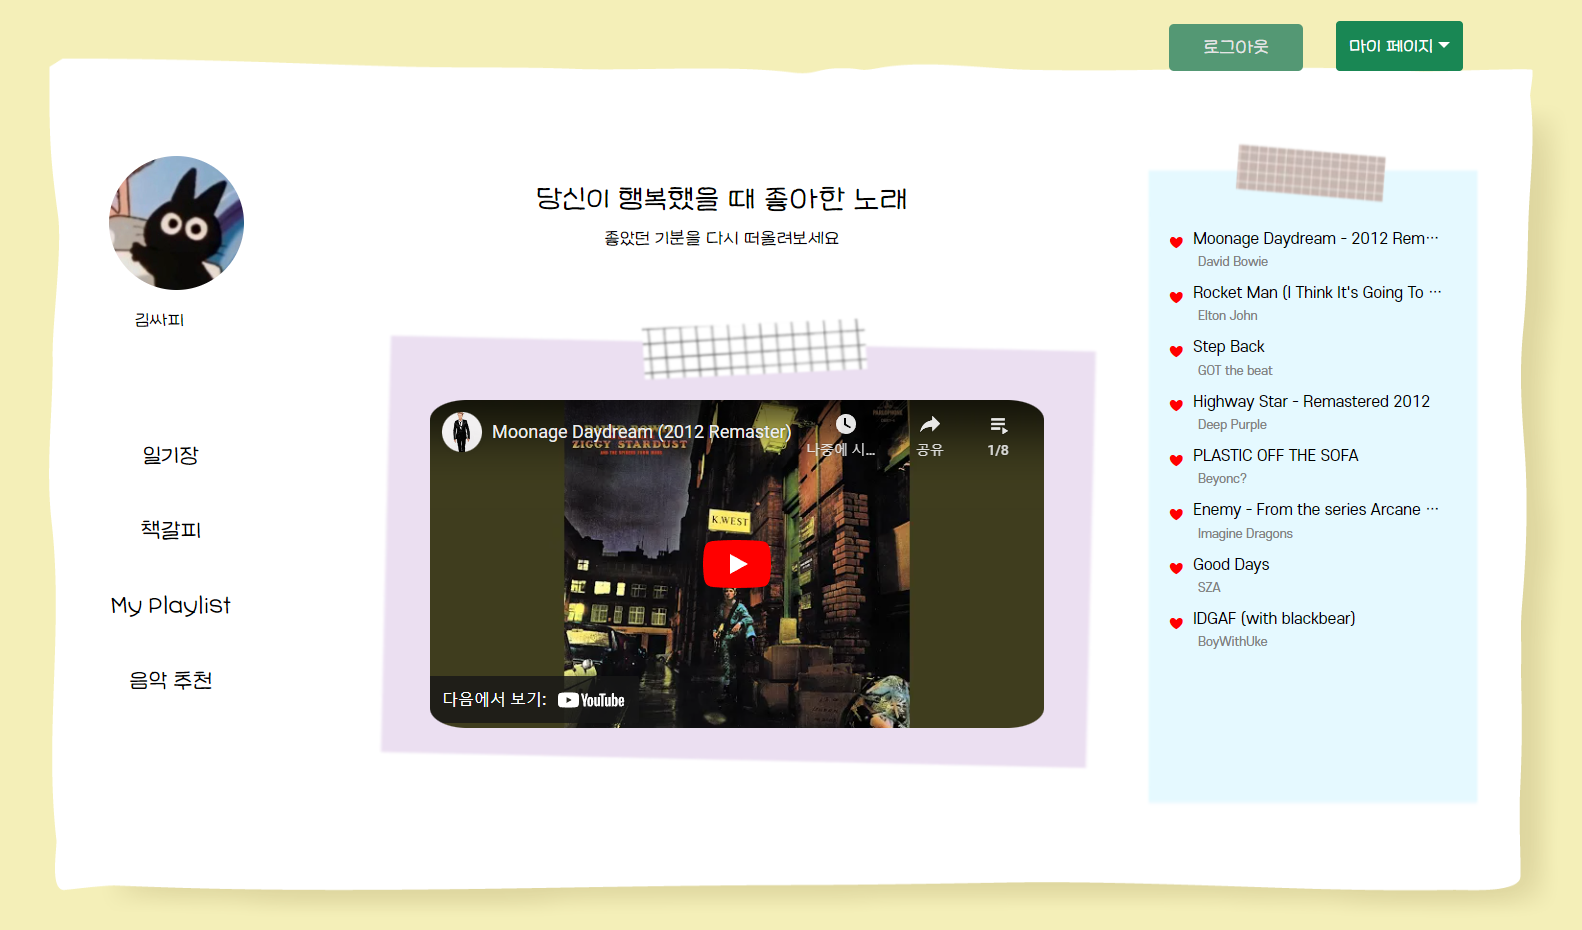Click the channel avatar on the video
1582x930 pixels.
coord(462,432)
